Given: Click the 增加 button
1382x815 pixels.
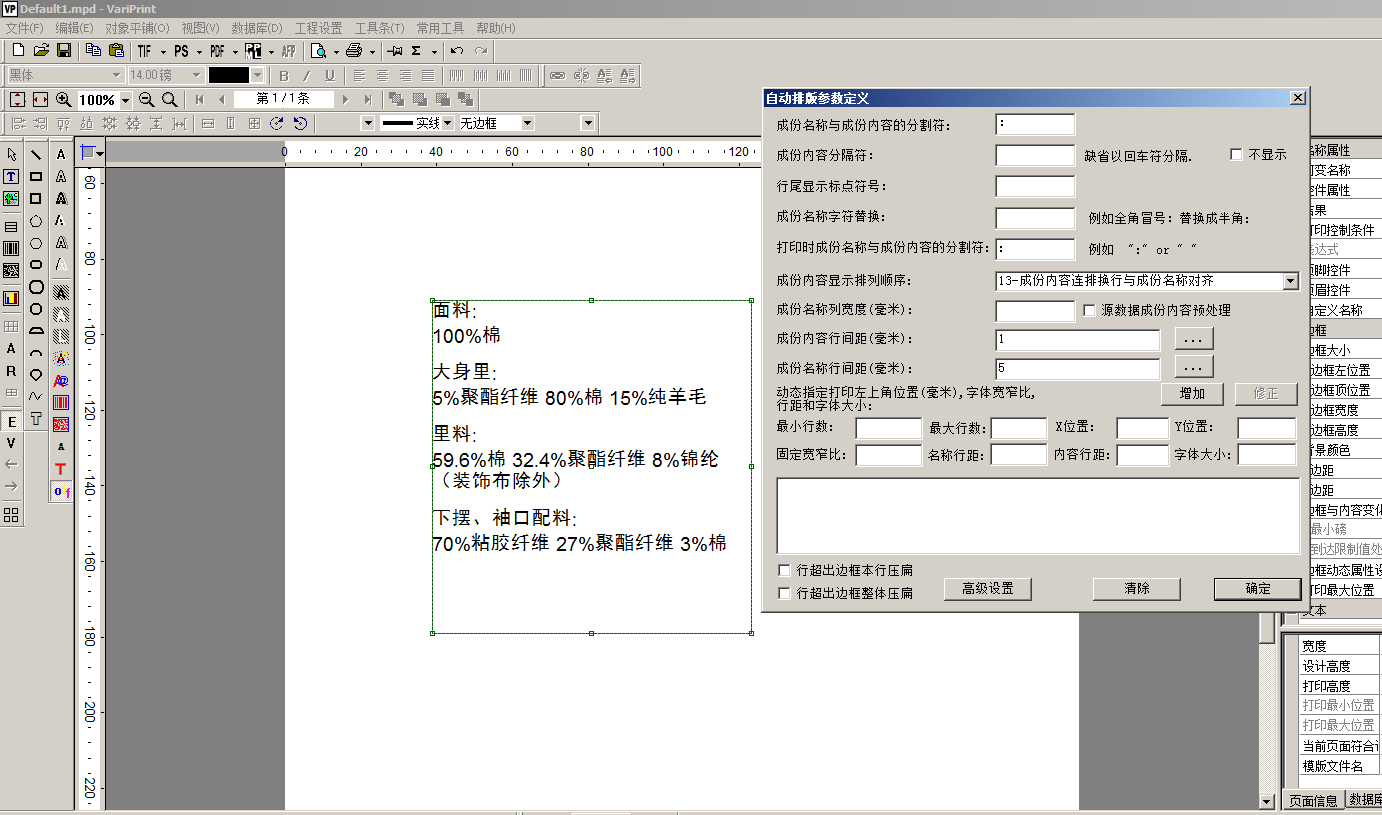Looking at the screenshot, I should click(1192, 394).
